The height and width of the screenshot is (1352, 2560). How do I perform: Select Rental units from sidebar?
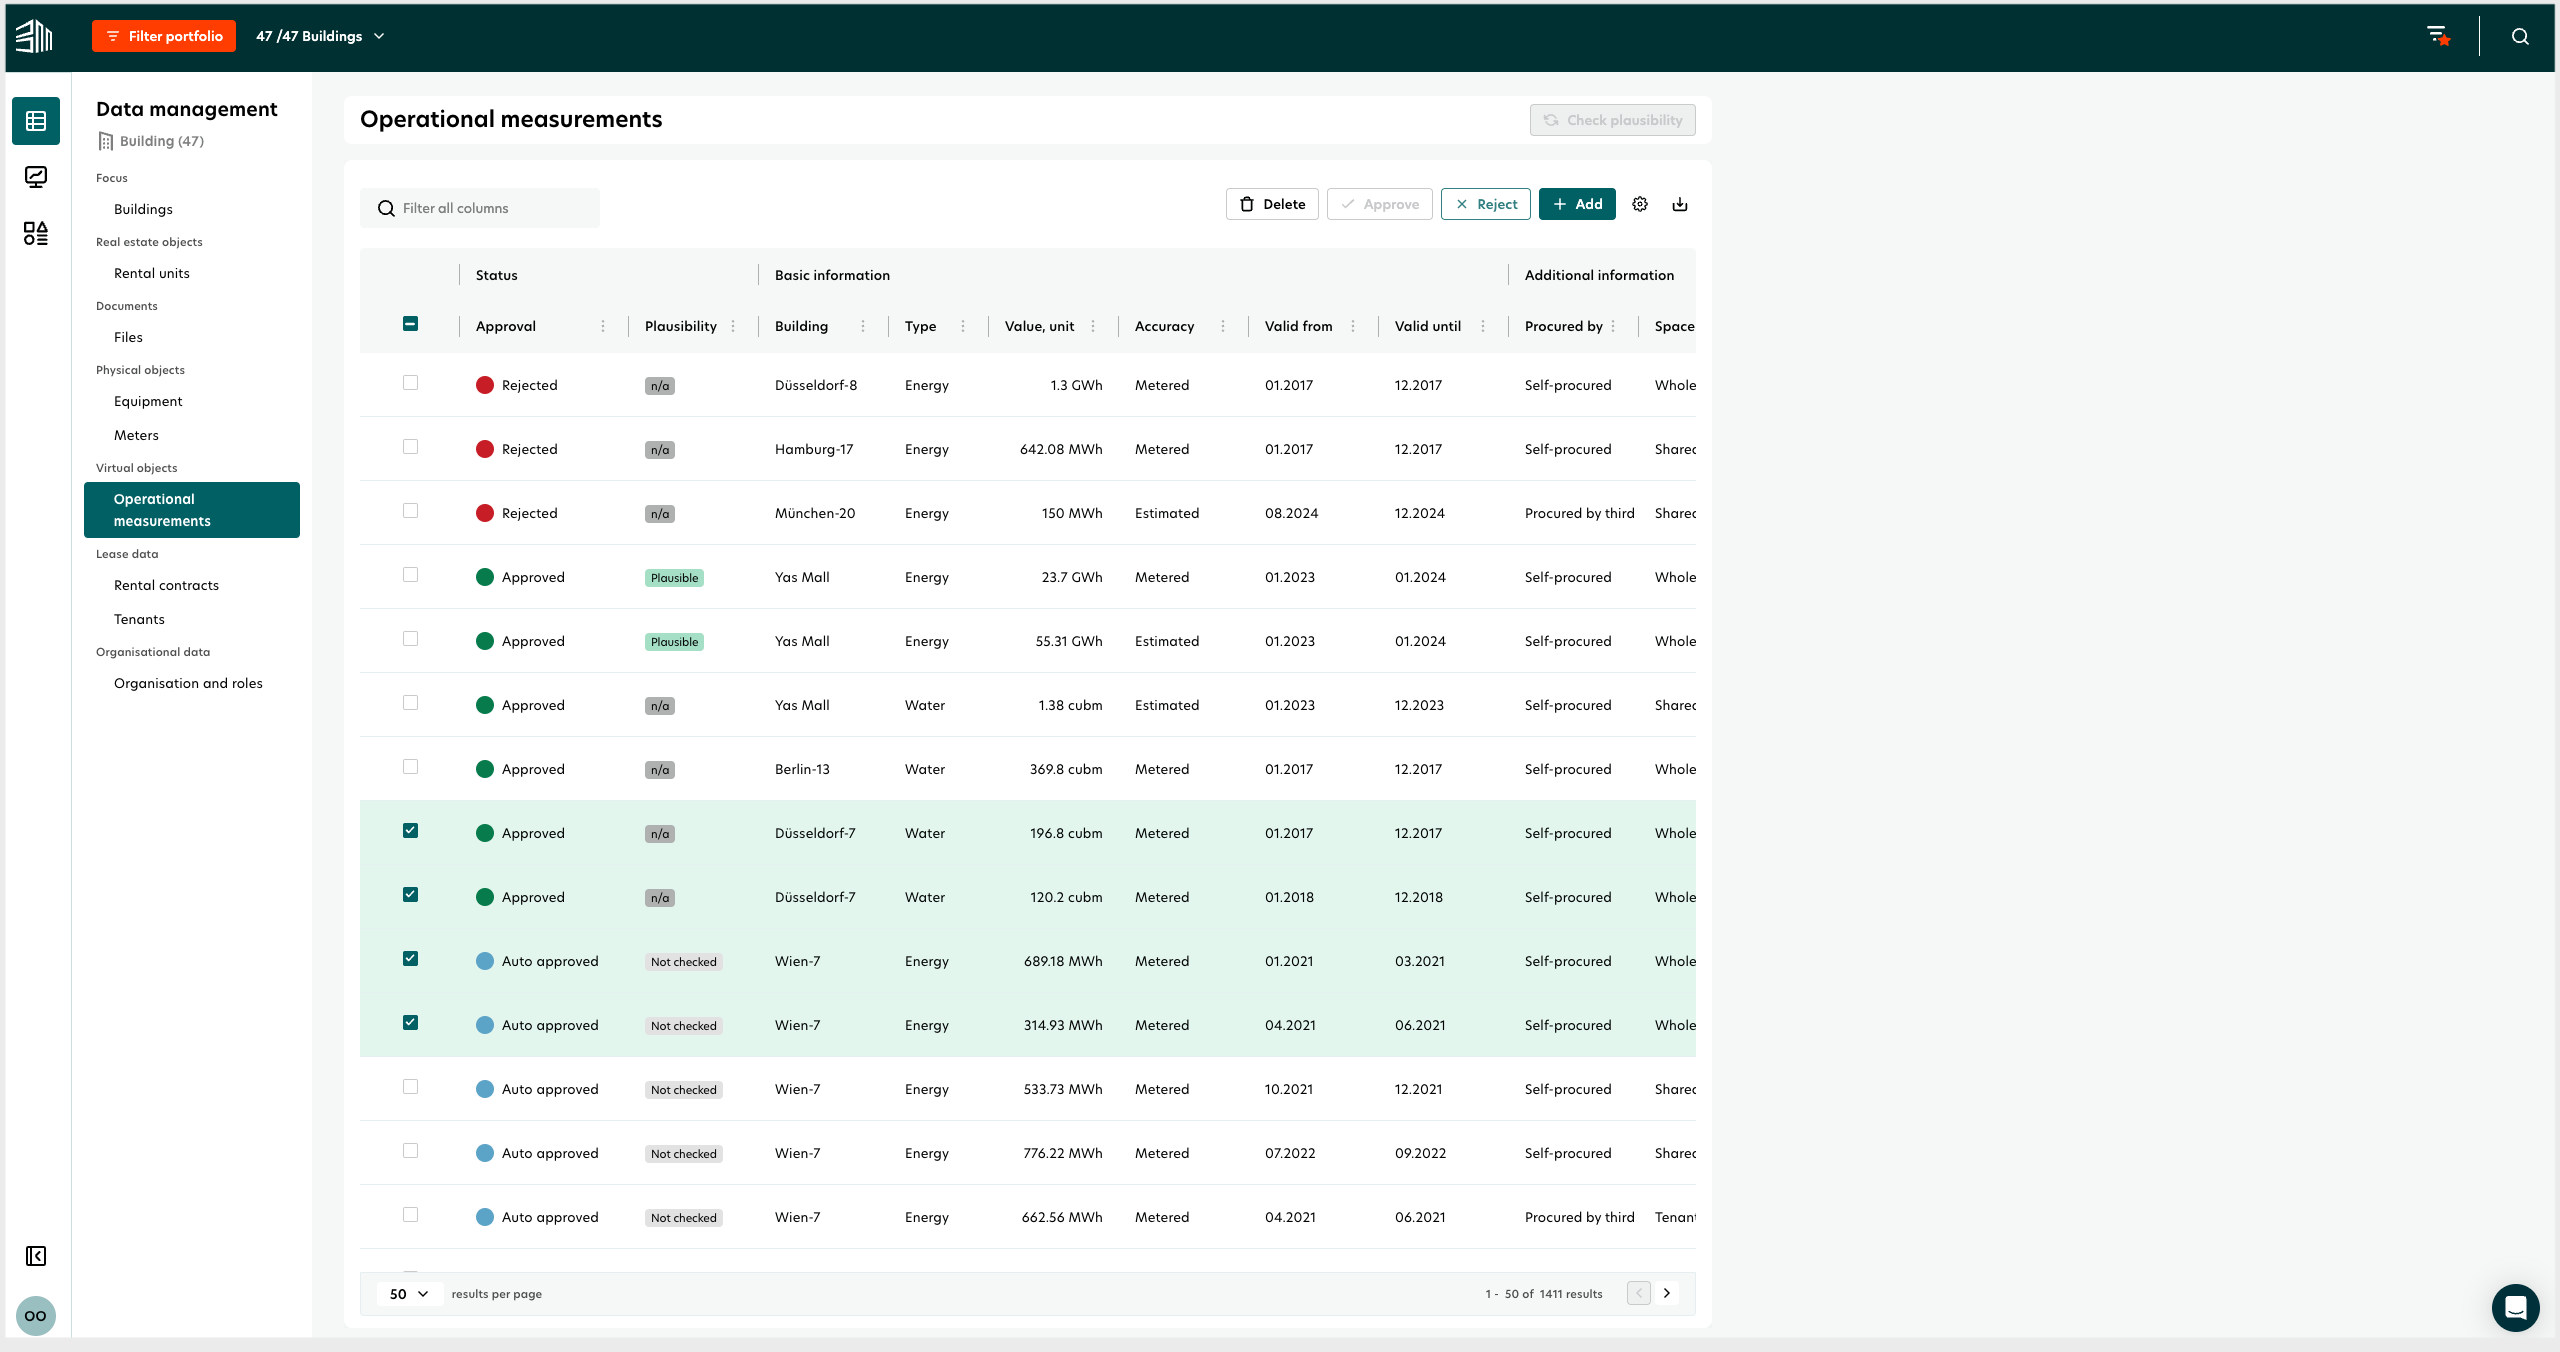click(x=154, y=272)
